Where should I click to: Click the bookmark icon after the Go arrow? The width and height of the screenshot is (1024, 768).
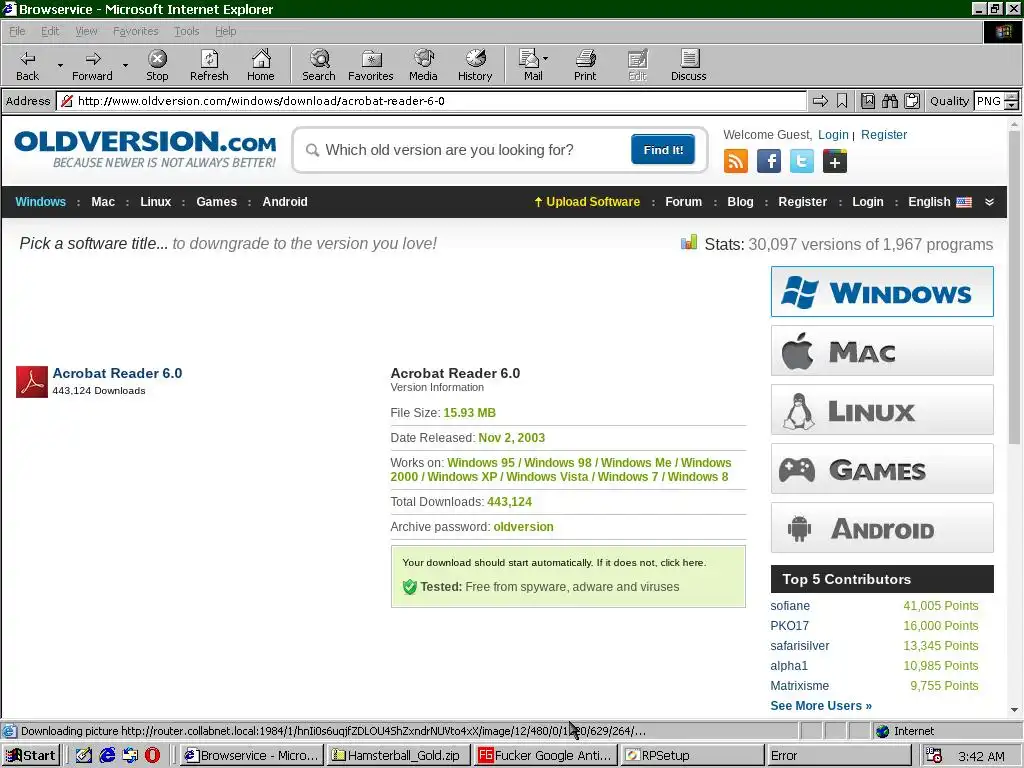(842, 101)
